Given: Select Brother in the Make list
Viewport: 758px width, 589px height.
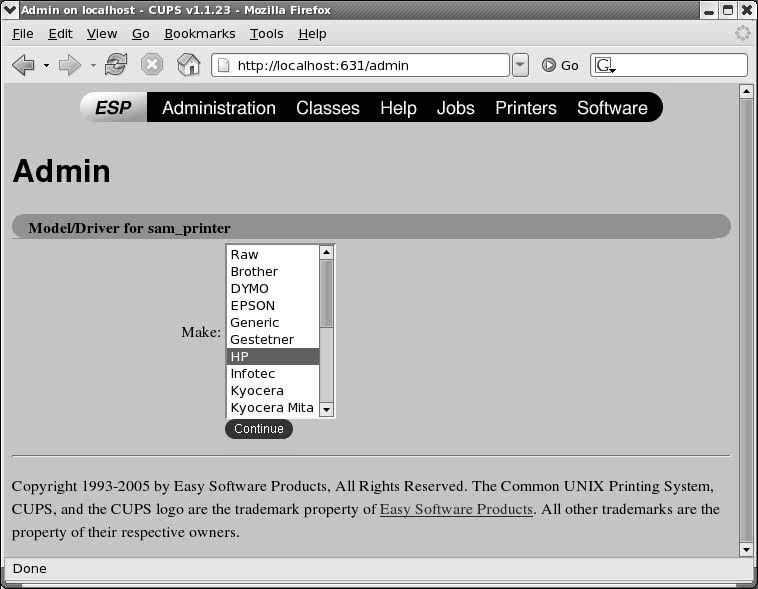Looking at the screenshot, I should click(x=273, y=271).
